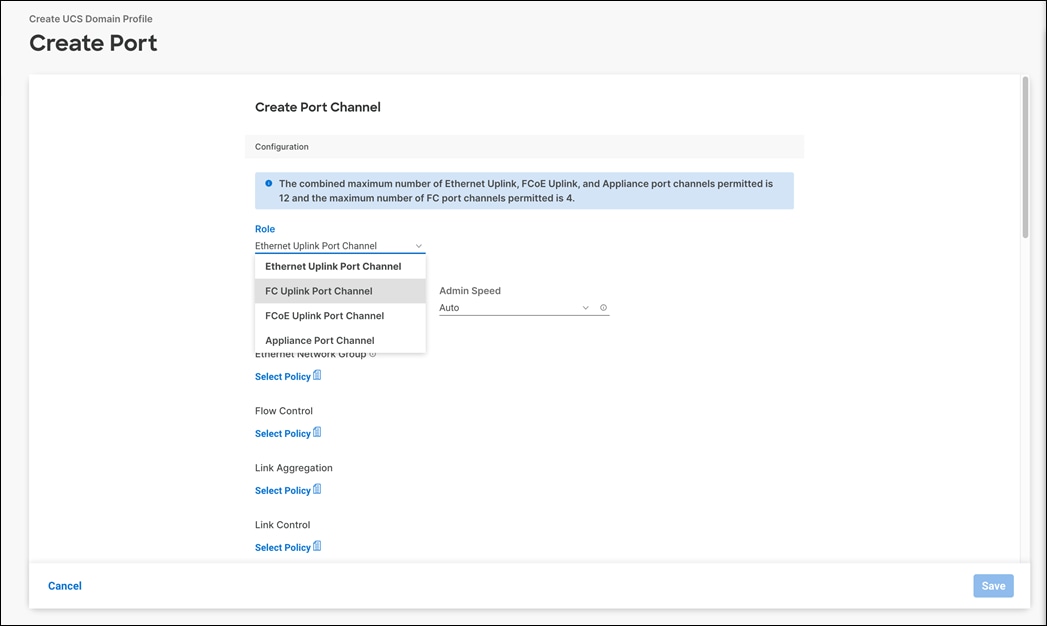
Task: Collapse the open Role selection list
Action: (419, 245)
